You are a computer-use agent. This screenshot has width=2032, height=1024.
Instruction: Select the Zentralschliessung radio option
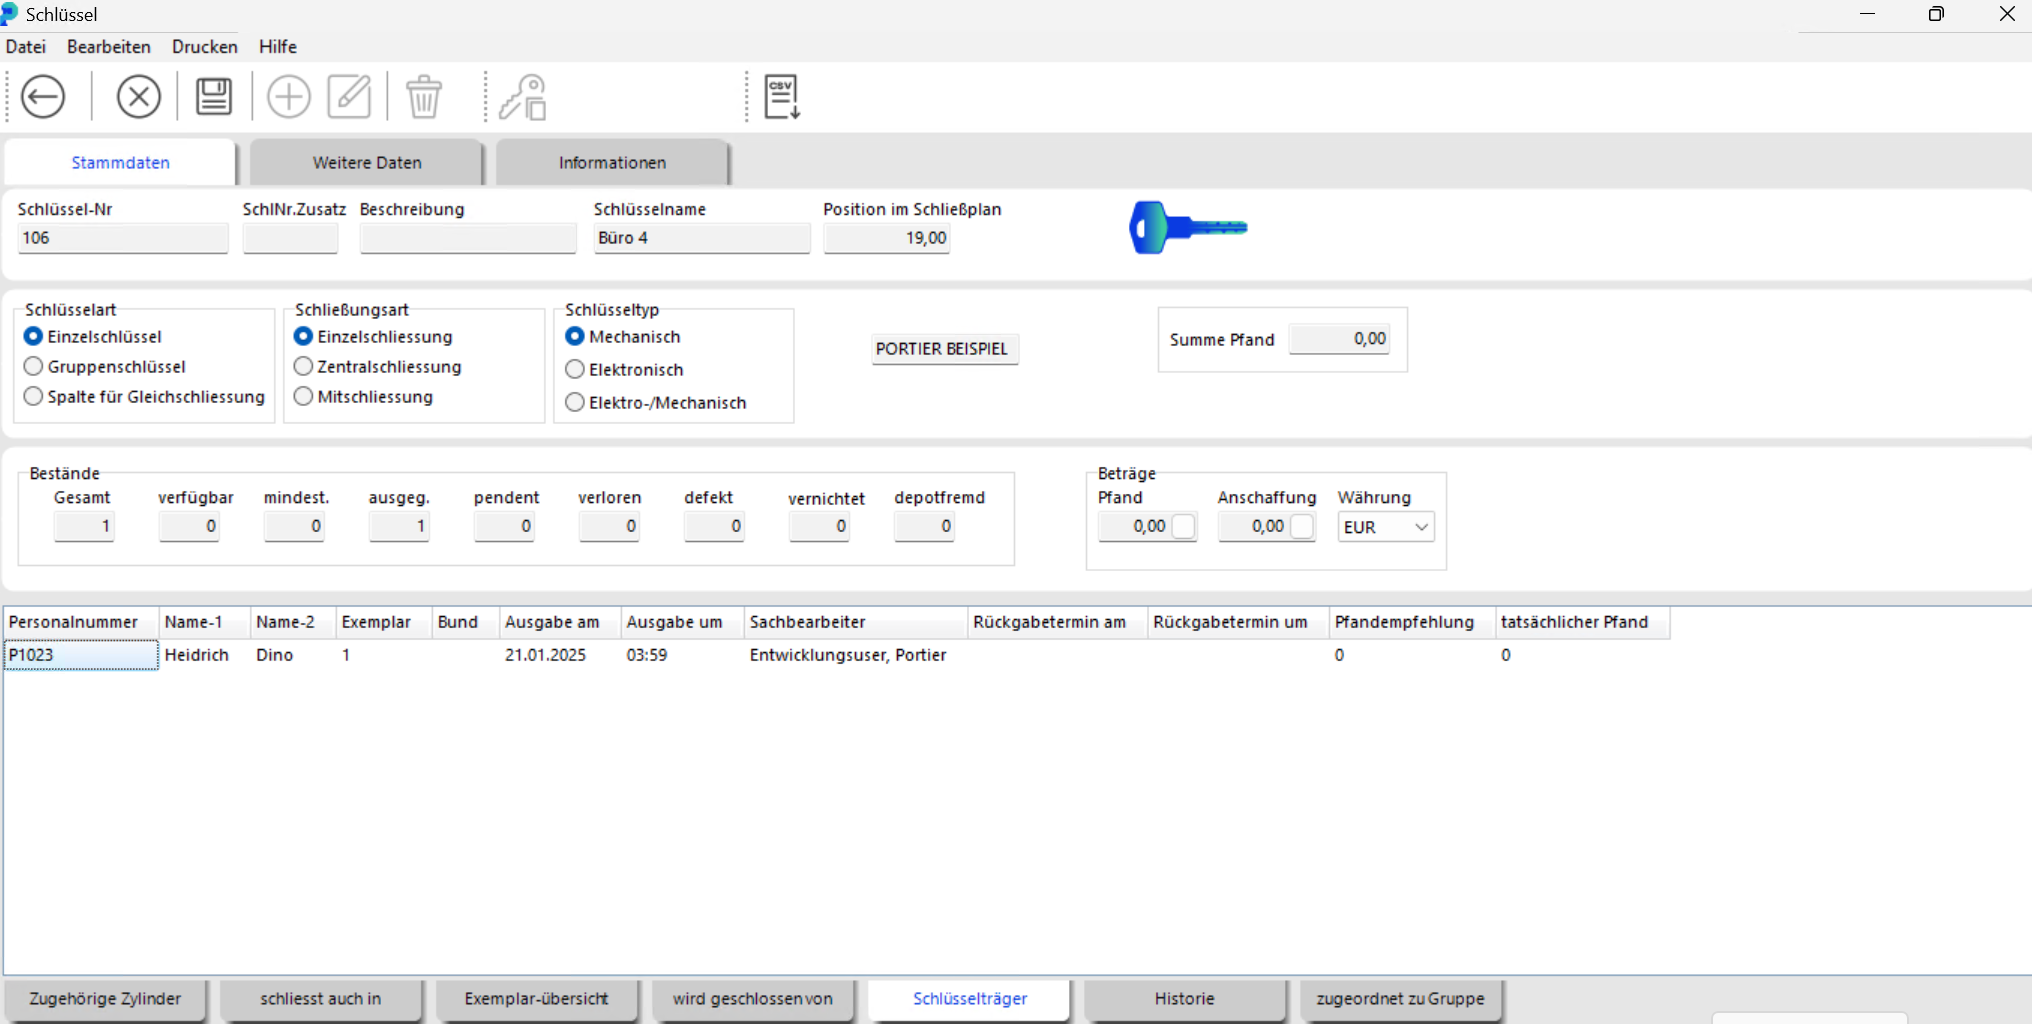(x=304, y=367)
